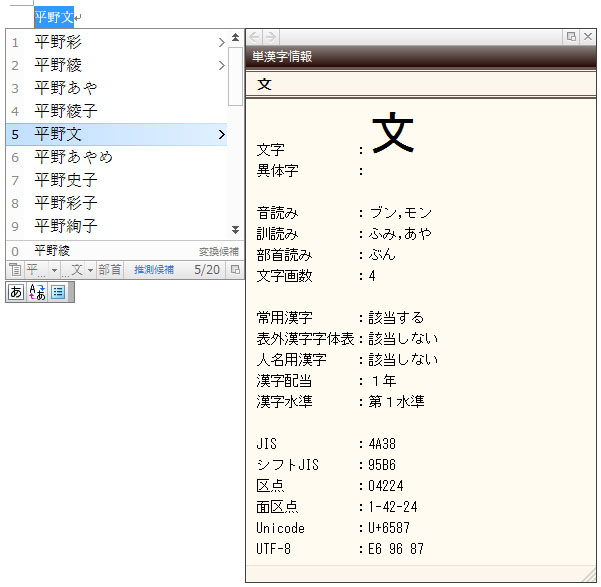
Task: Jump to top with double up arrow
Action: (235, 37)
